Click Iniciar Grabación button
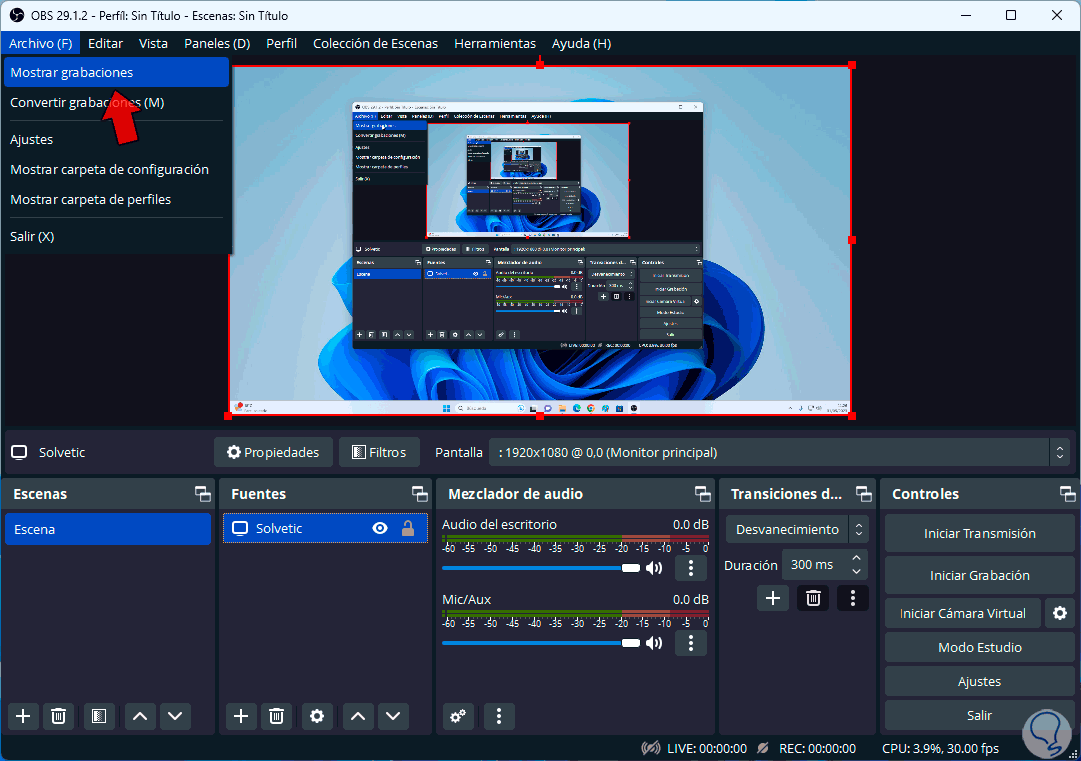Image resolution: width=1081 pixels, height=761 pixels. click(979, 575)
